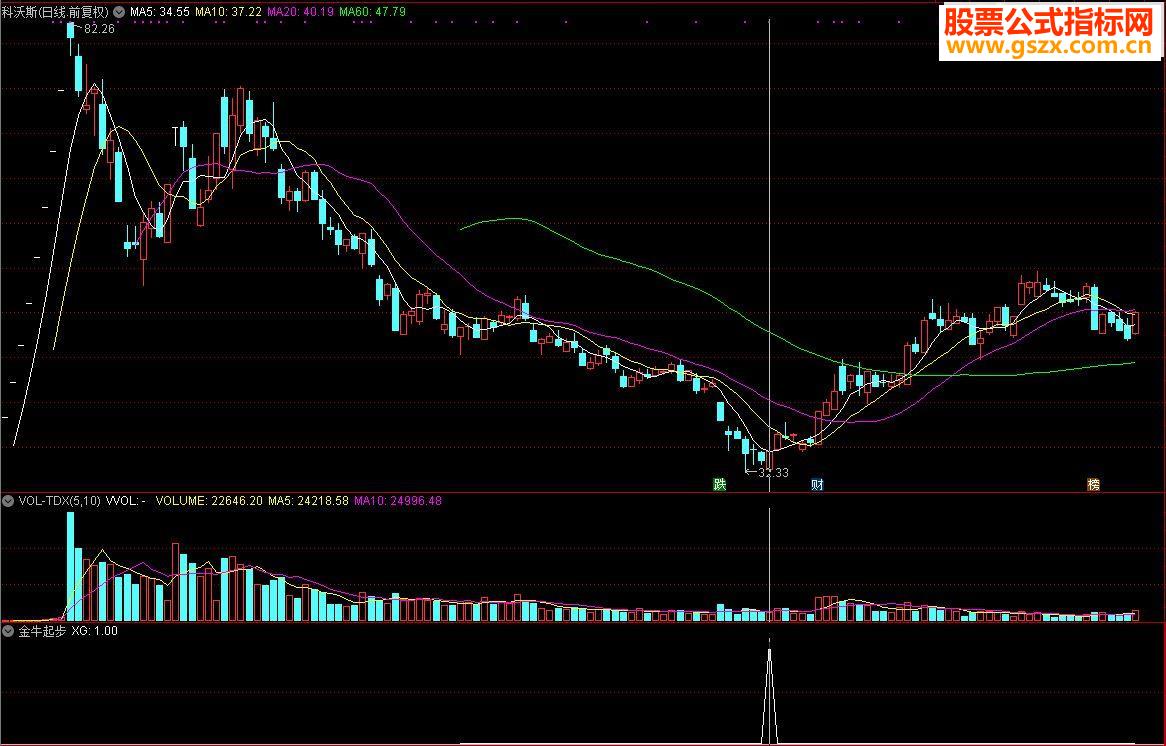Click the 金牛起步 indicator name
1166x746 pixels.
(x=42, y=631)
